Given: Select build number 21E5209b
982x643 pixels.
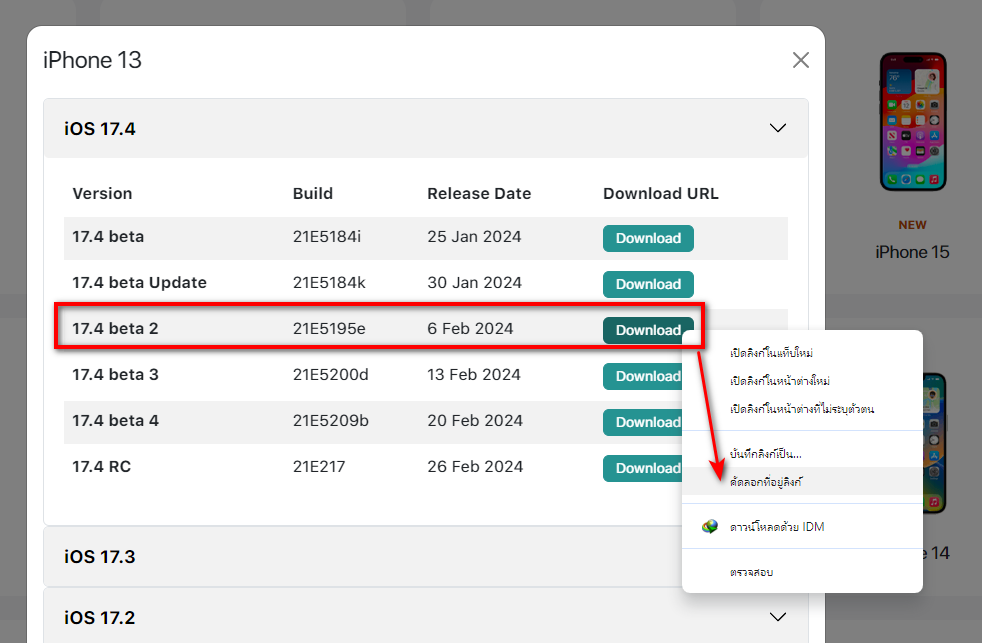Looking at the screenshot, I should point(331,421).
